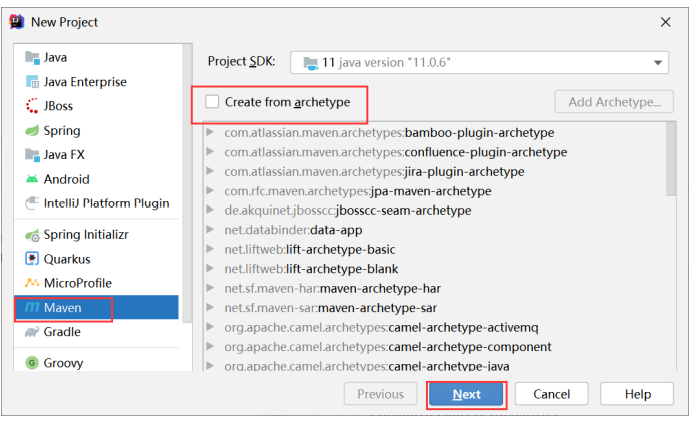Click the Cancel button

pyautogui.click(x=551, y=394)
